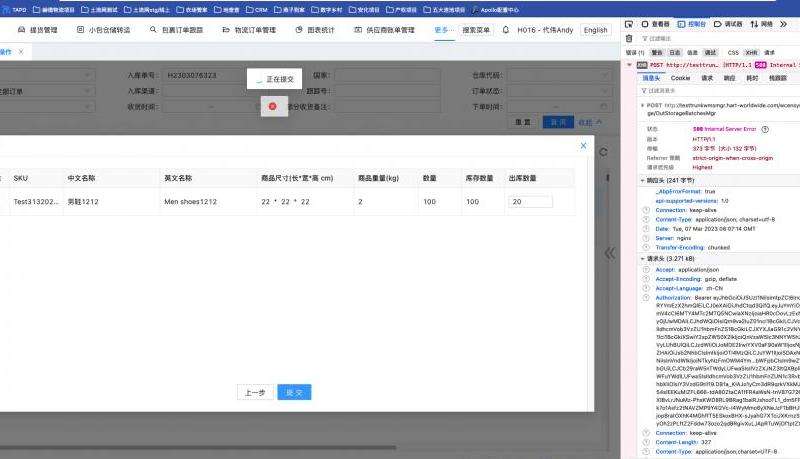
Task: Open 包裹订单跟踪 menu
Action: 177,30
